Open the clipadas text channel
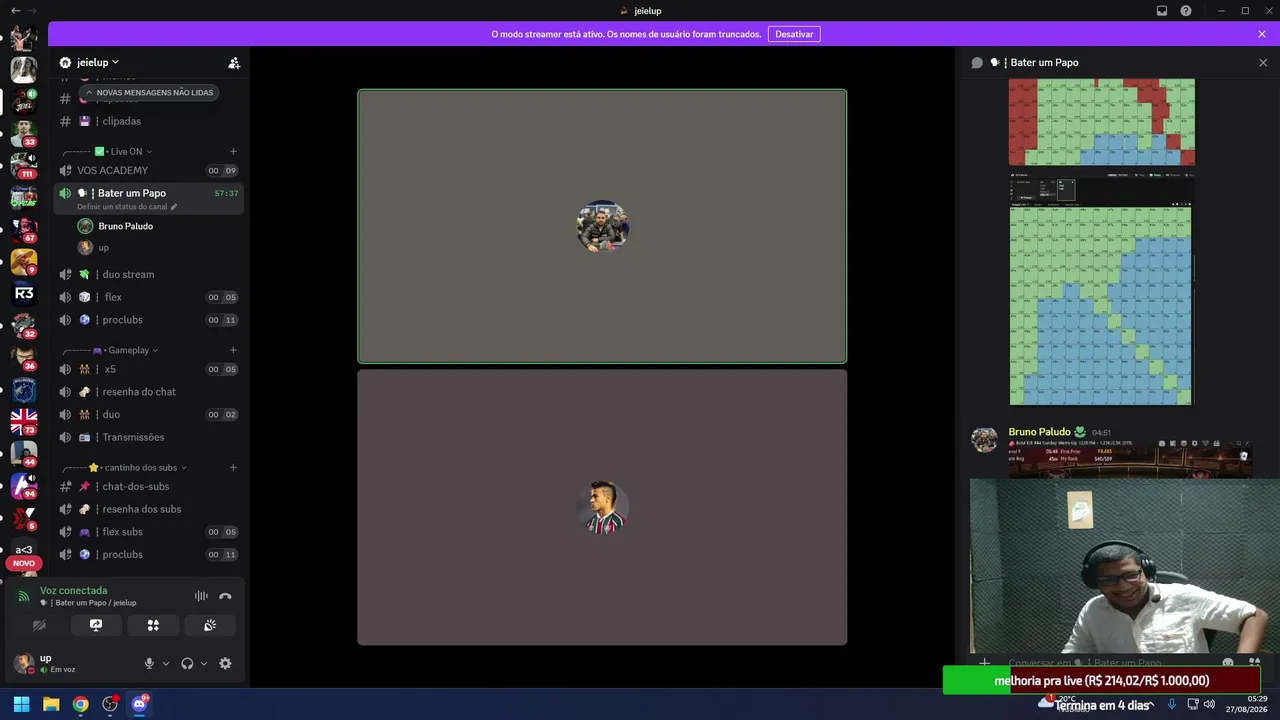 (148, 121)
